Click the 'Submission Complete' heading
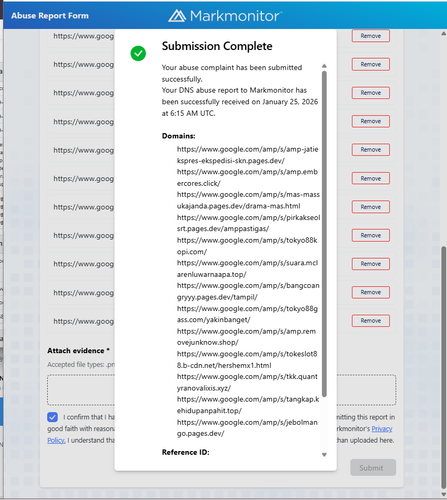Image resolution: width=447 pixels, height=500 pixels. click(x=217, y=46)
